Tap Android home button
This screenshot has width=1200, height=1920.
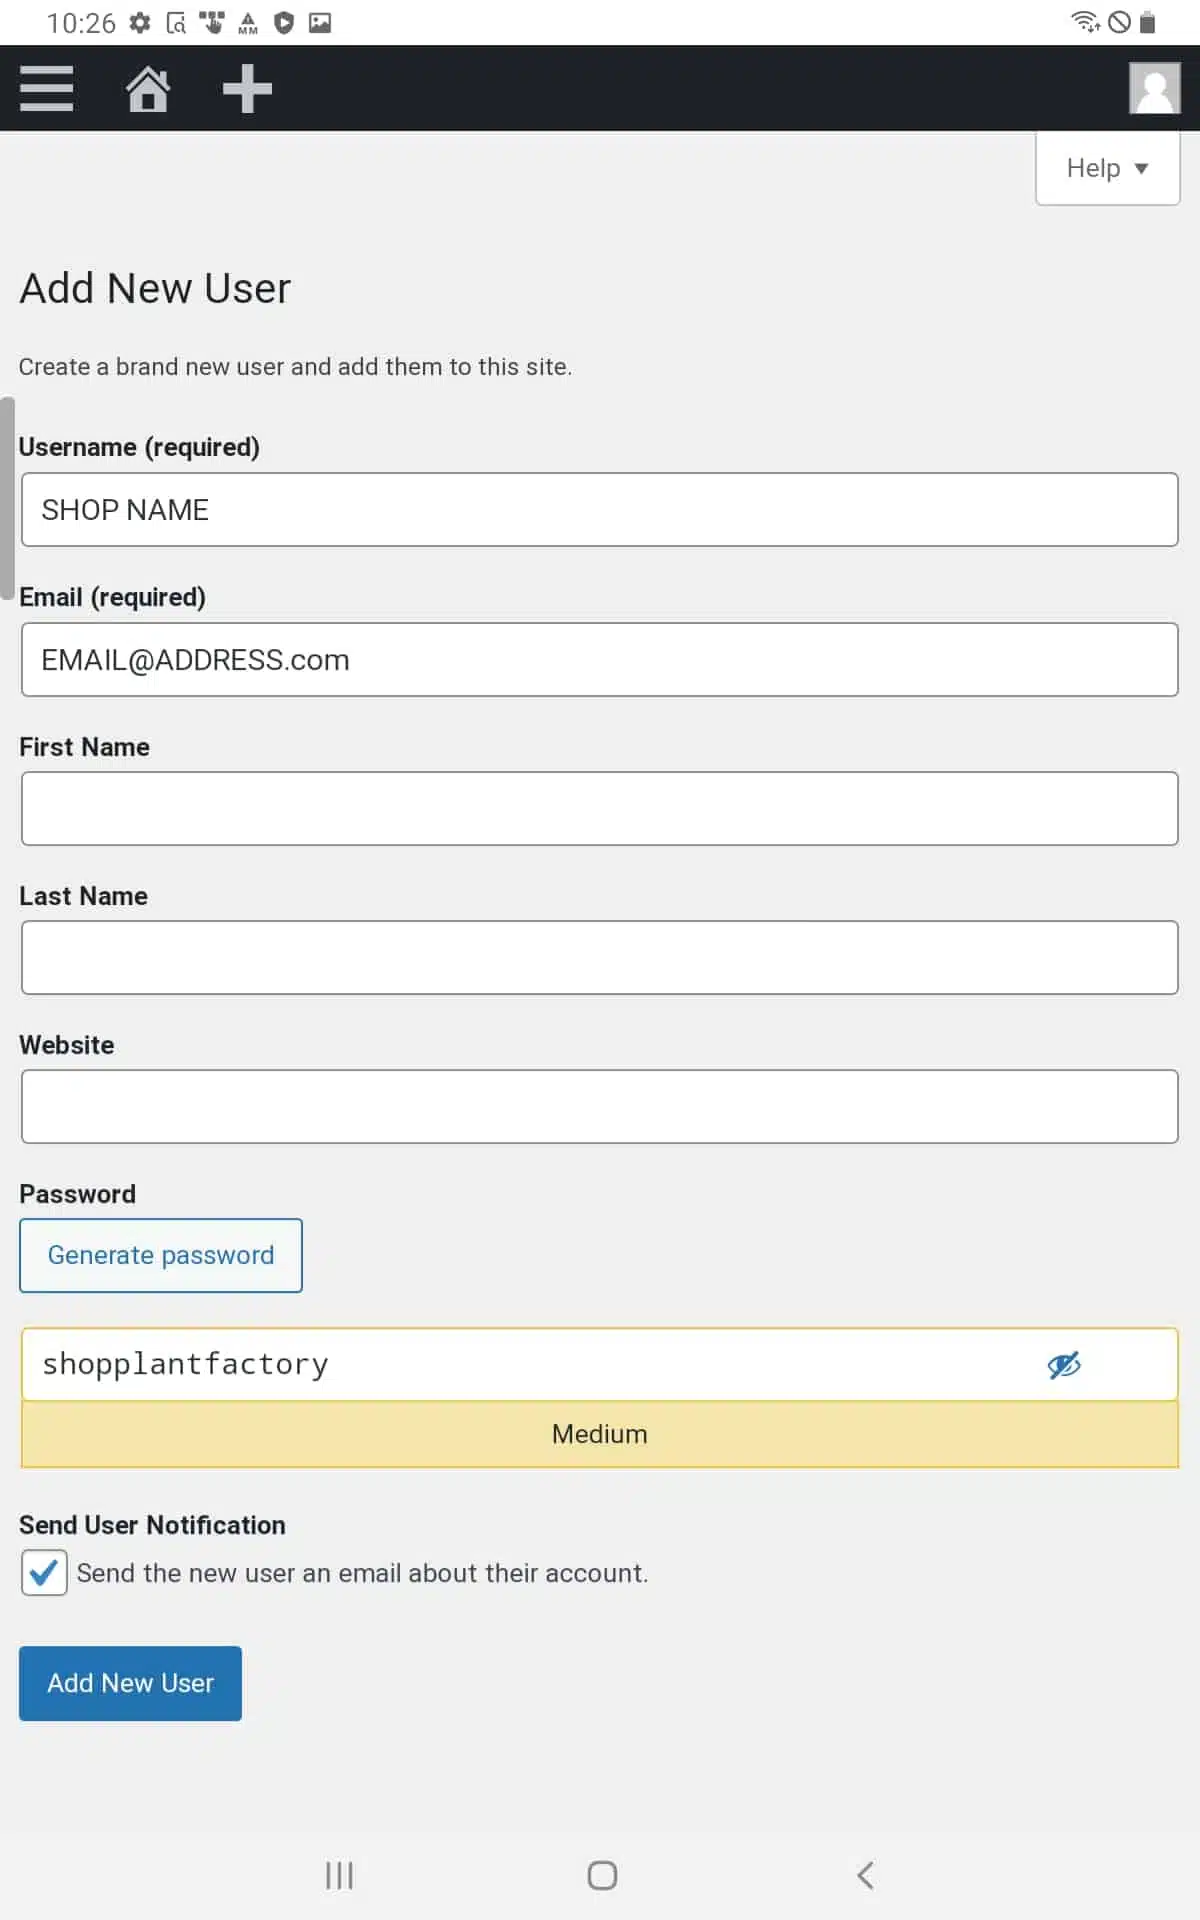click(x=602, y=1875)
